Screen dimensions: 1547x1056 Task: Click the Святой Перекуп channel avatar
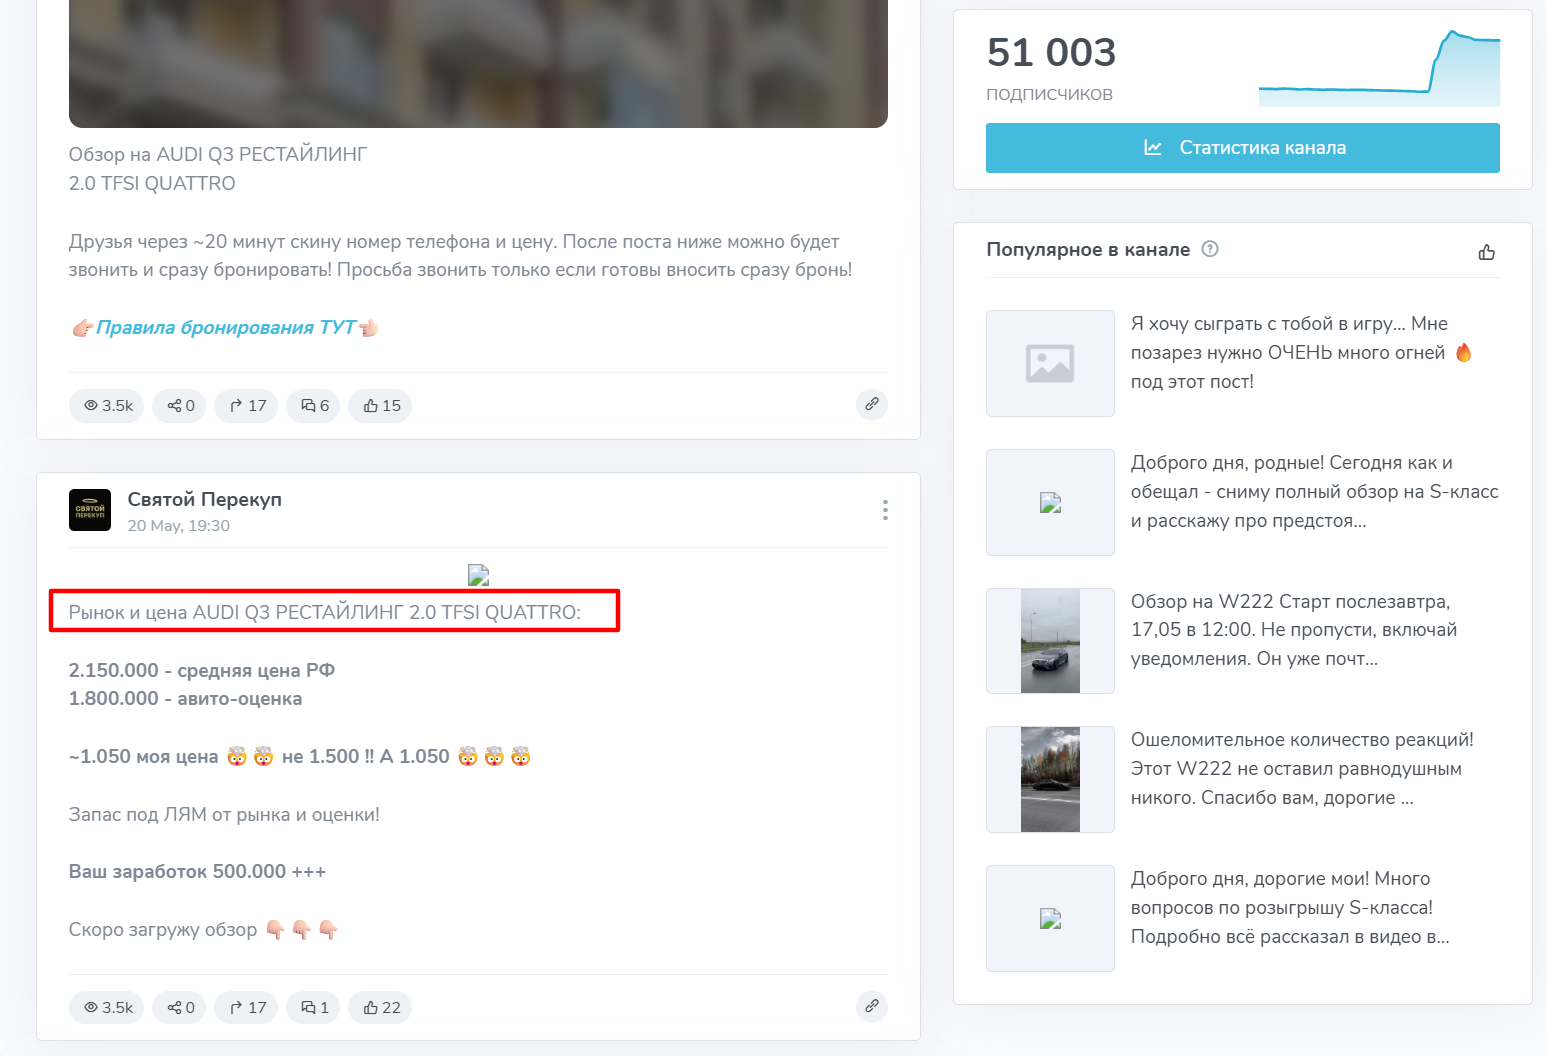point(90,510)
